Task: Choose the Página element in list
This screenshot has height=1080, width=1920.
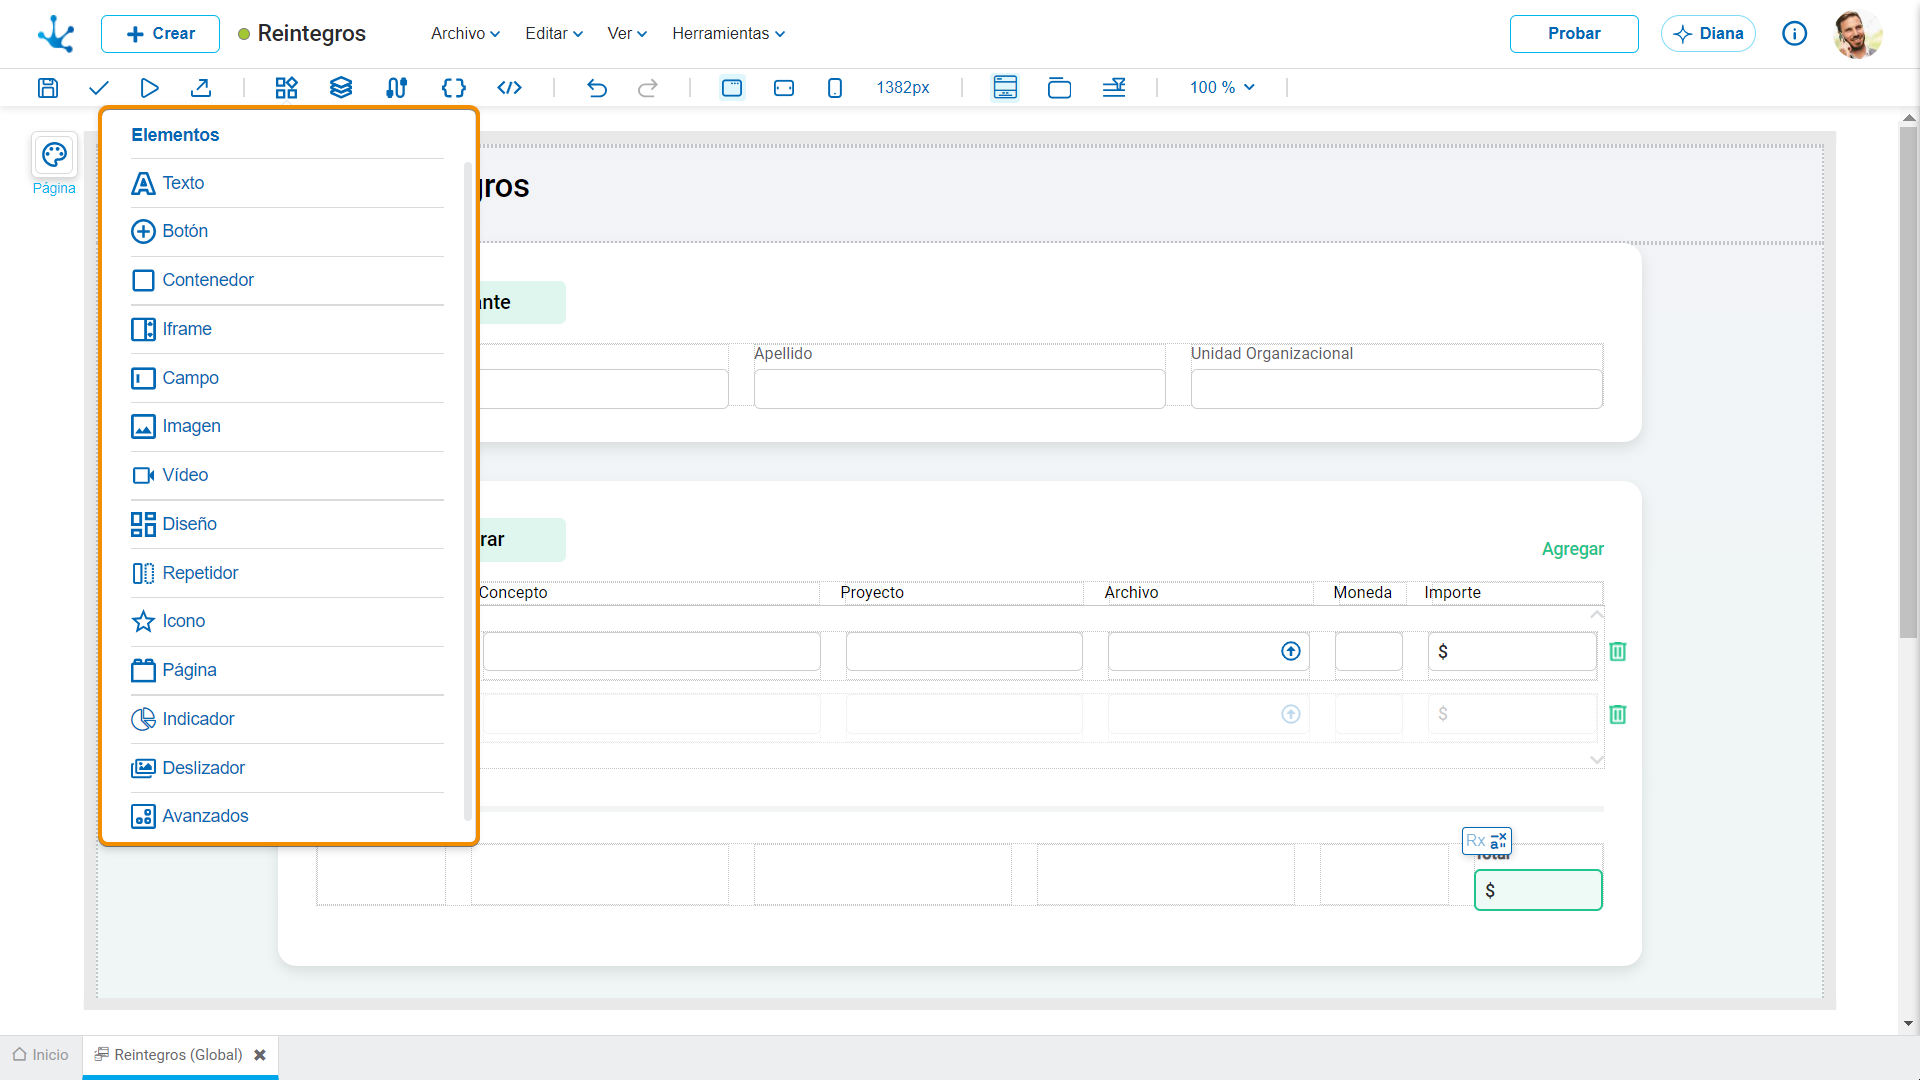Action: click(x=287, y=671)
